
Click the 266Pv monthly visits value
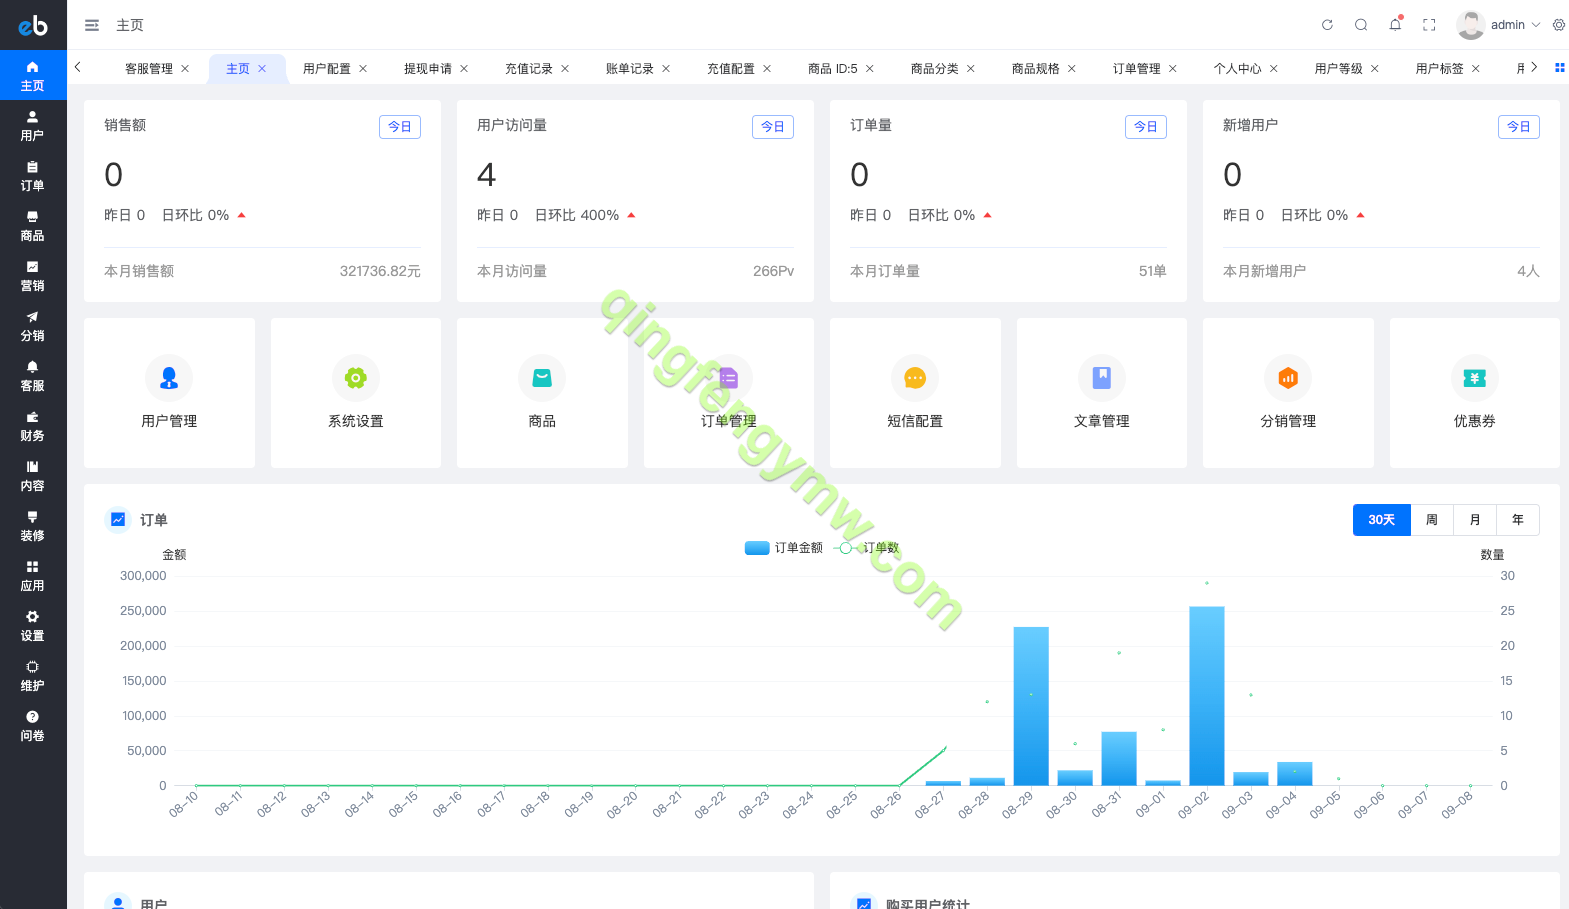point(774,271)
